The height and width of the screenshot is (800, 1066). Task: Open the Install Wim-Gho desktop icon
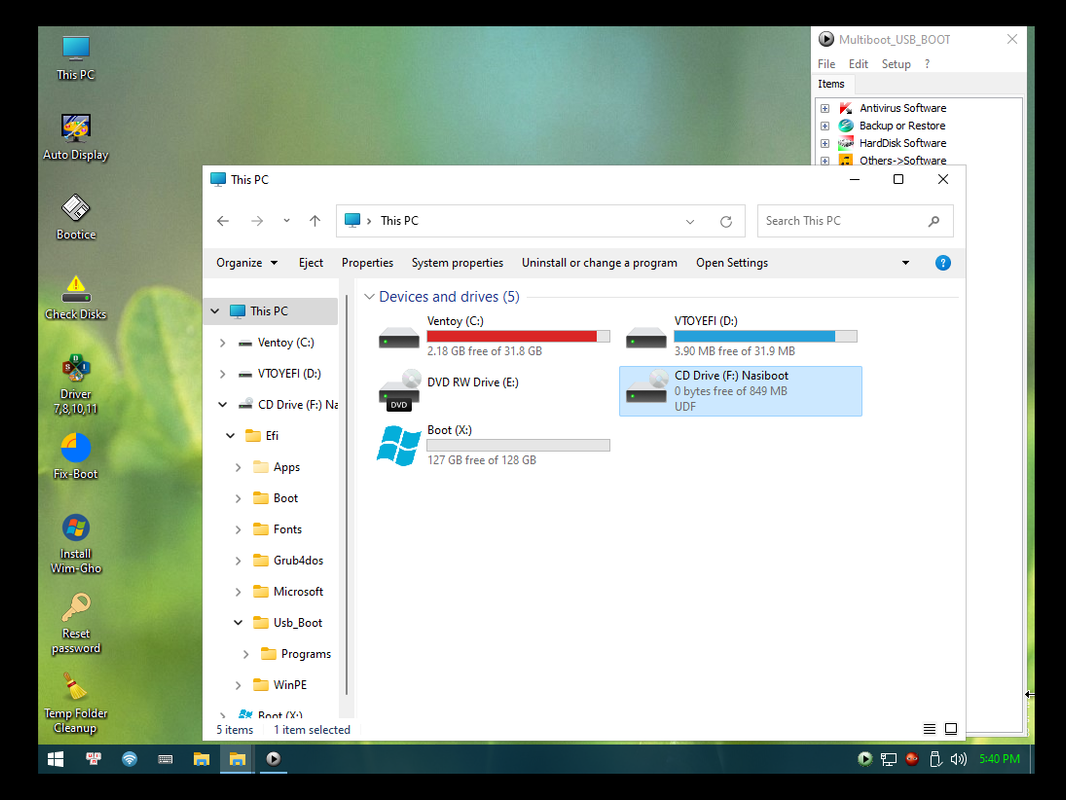point(75,544)
